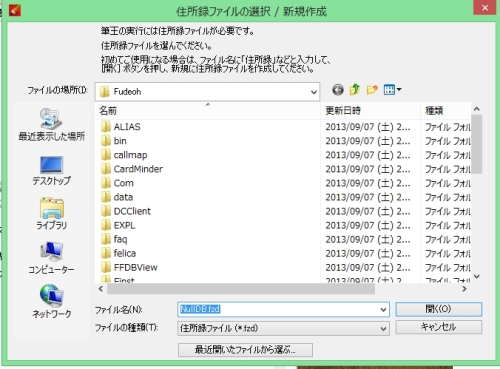Click the date cell of the data row

click(368, 197)
